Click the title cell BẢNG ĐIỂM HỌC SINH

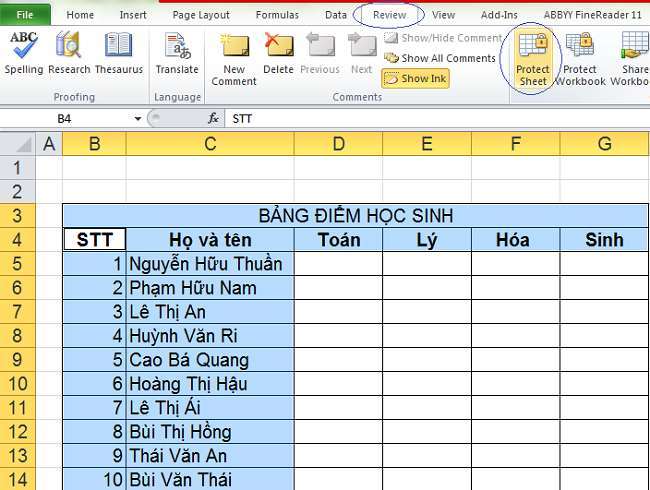point(356,216)
